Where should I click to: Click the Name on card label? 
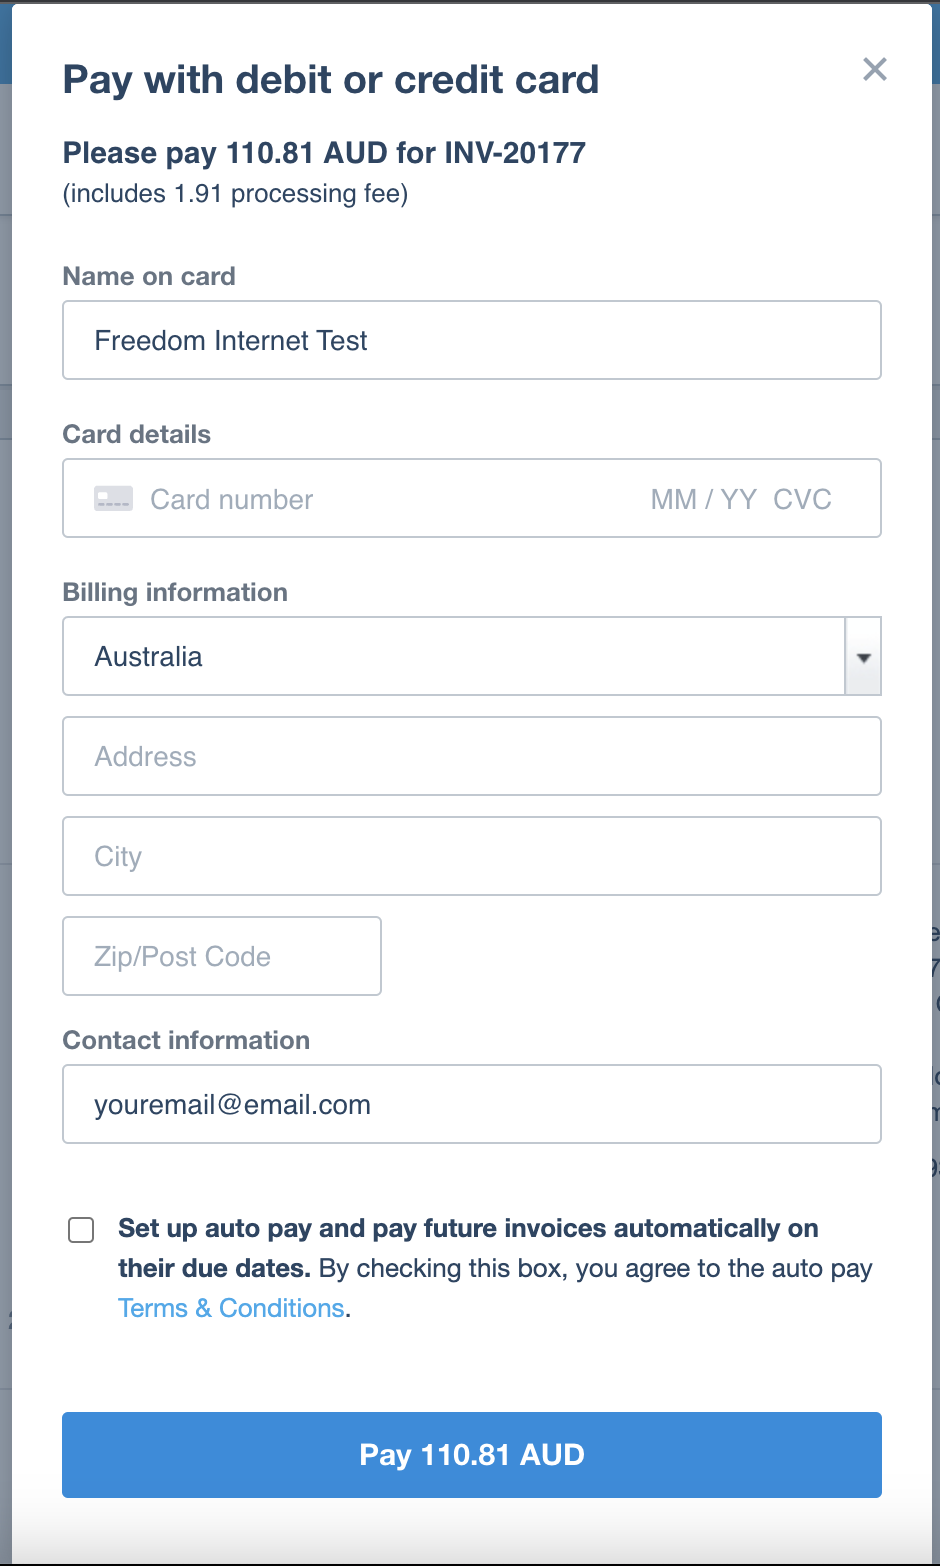(149, 276)
